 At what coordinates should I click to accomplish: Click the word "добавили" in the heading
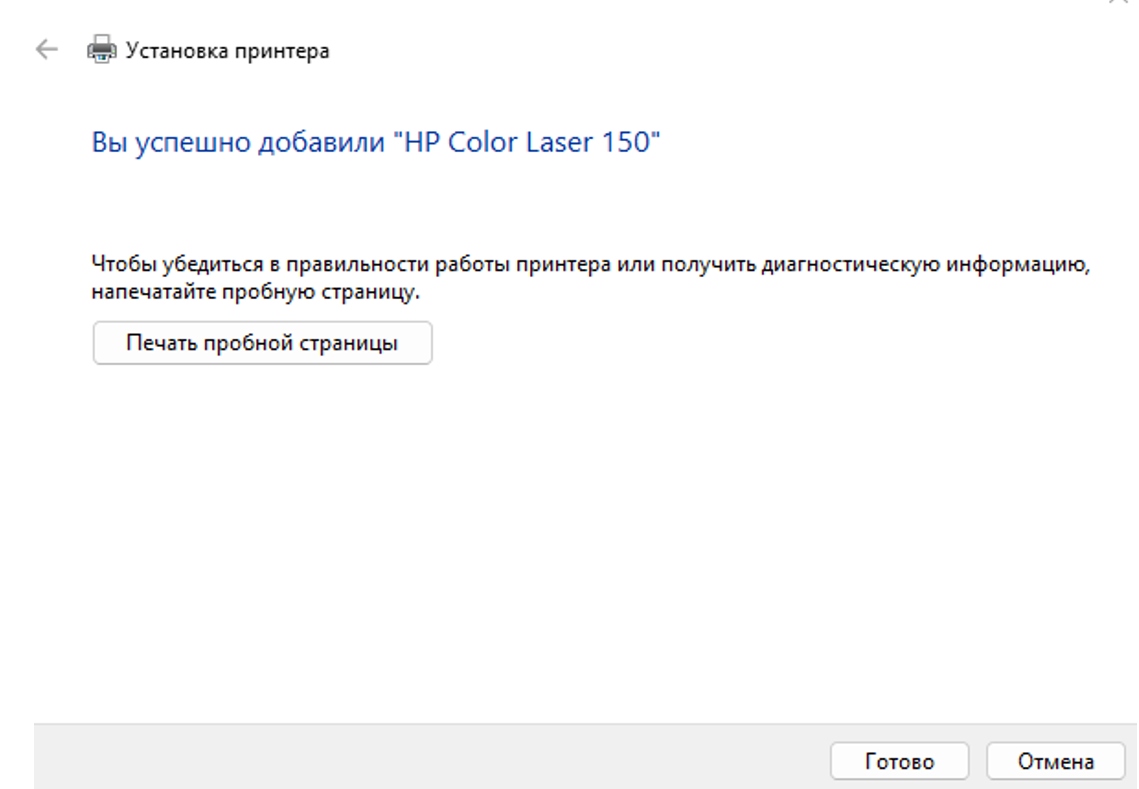[320, 142]
